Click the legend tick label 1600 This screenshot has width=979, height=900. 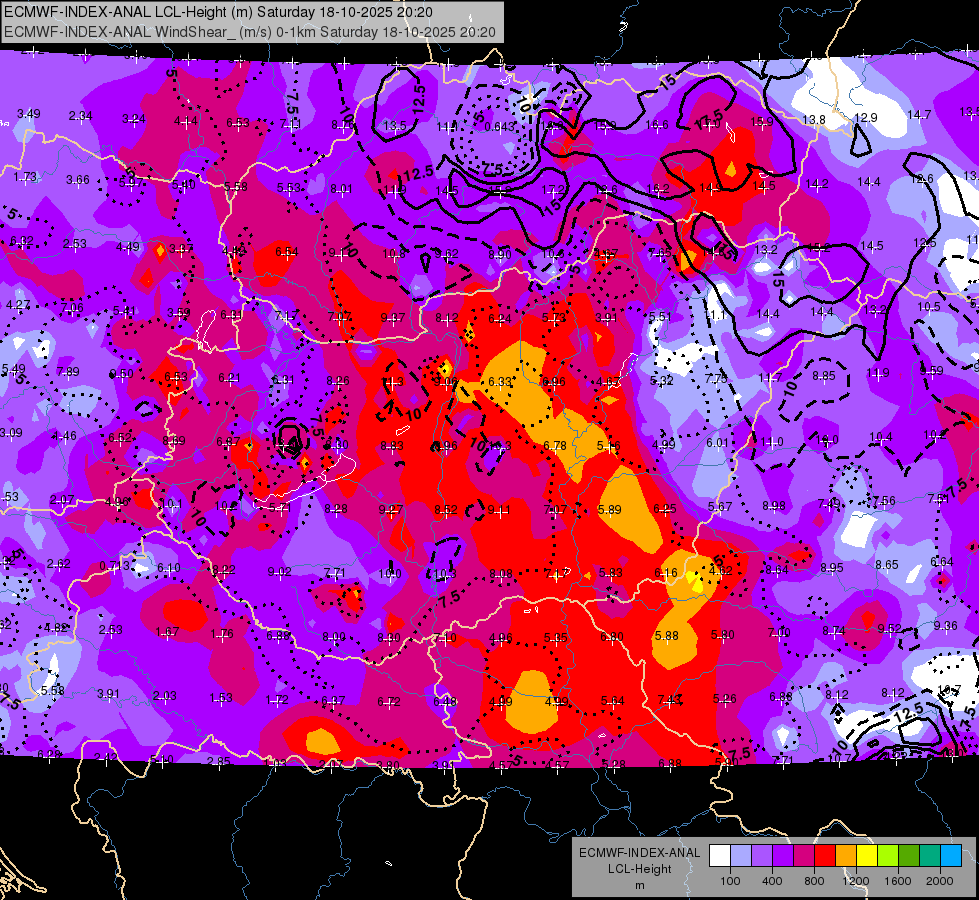[x=898, y=881]
